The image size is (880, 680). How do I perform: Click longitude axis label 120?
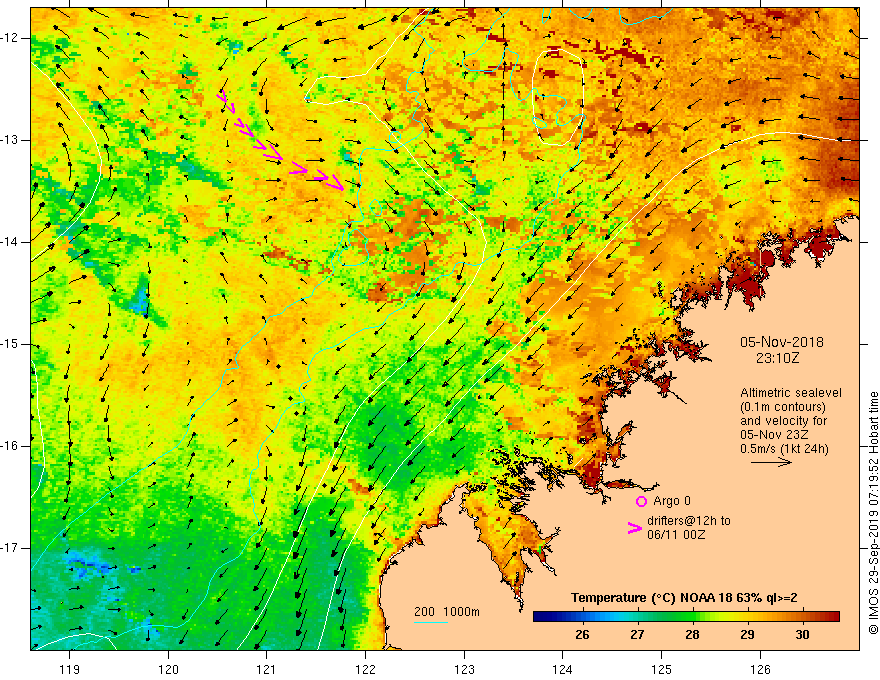(168, 669)
